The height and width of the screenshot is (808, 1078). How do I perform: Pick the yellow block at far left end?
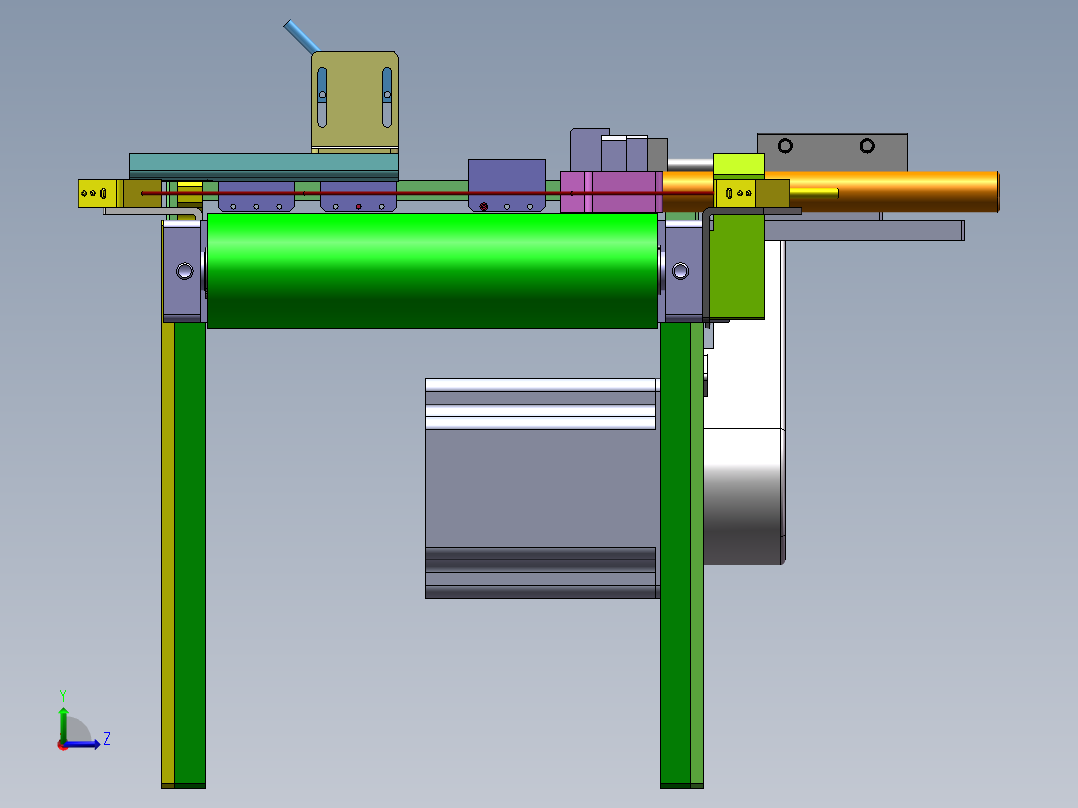[100, 193]
